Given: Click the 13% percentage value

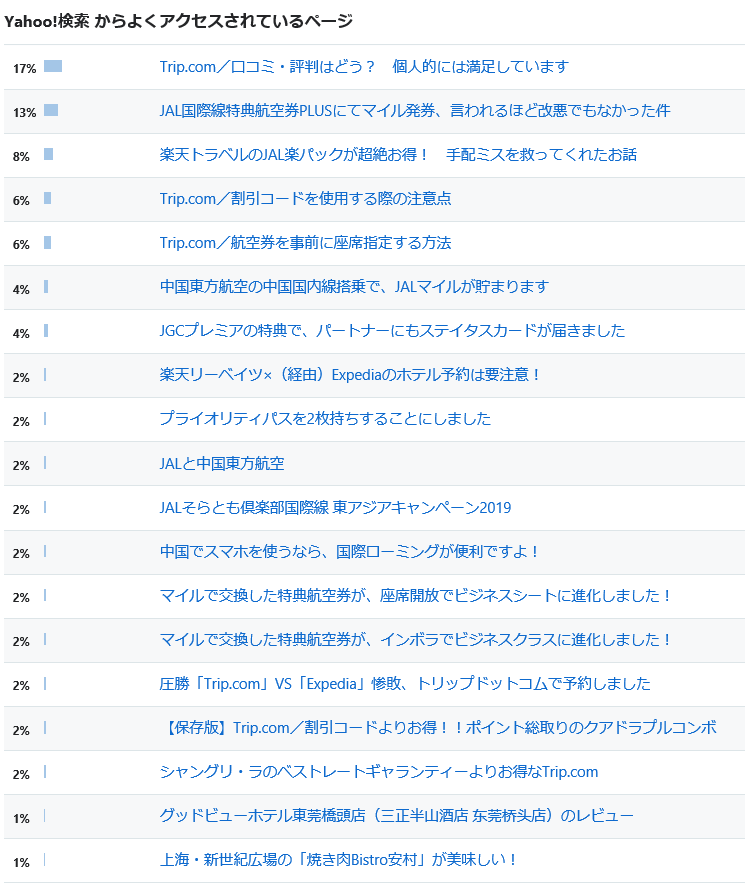Looking at the screenshot, I should [x=24, y=113].
